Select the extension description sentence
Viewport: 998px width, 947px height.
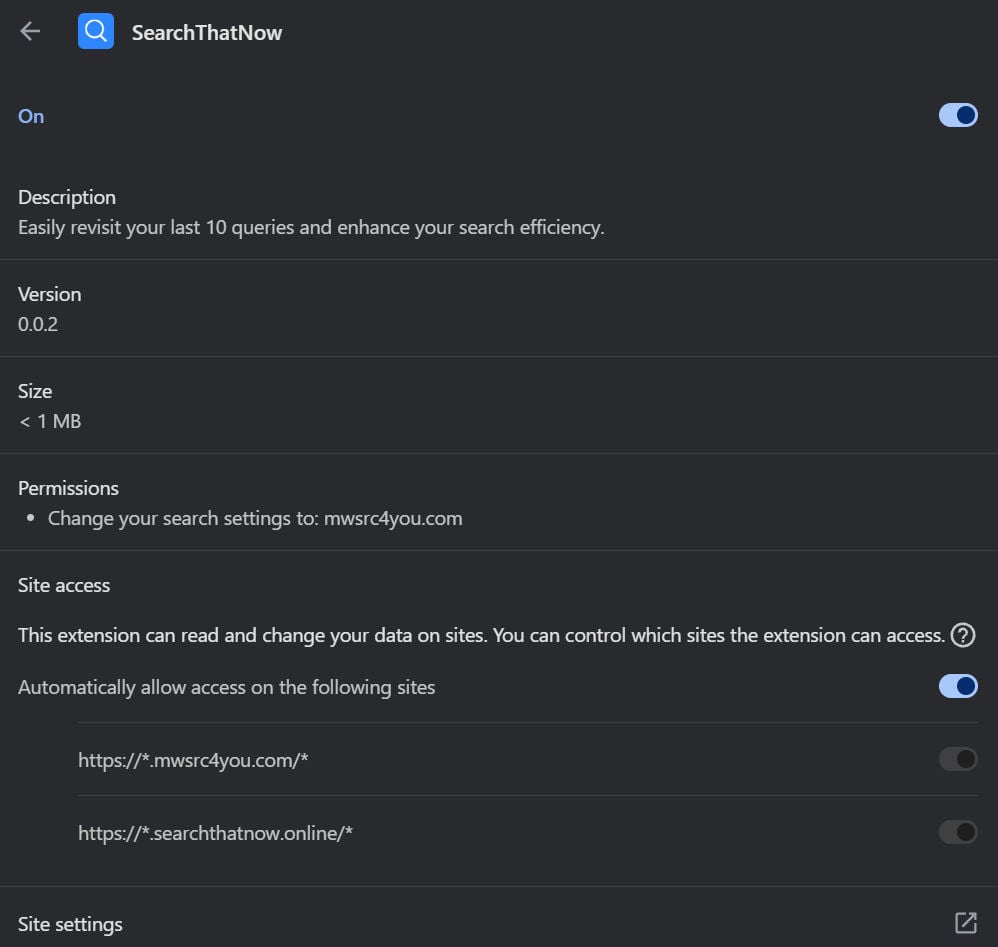point(311,227)
